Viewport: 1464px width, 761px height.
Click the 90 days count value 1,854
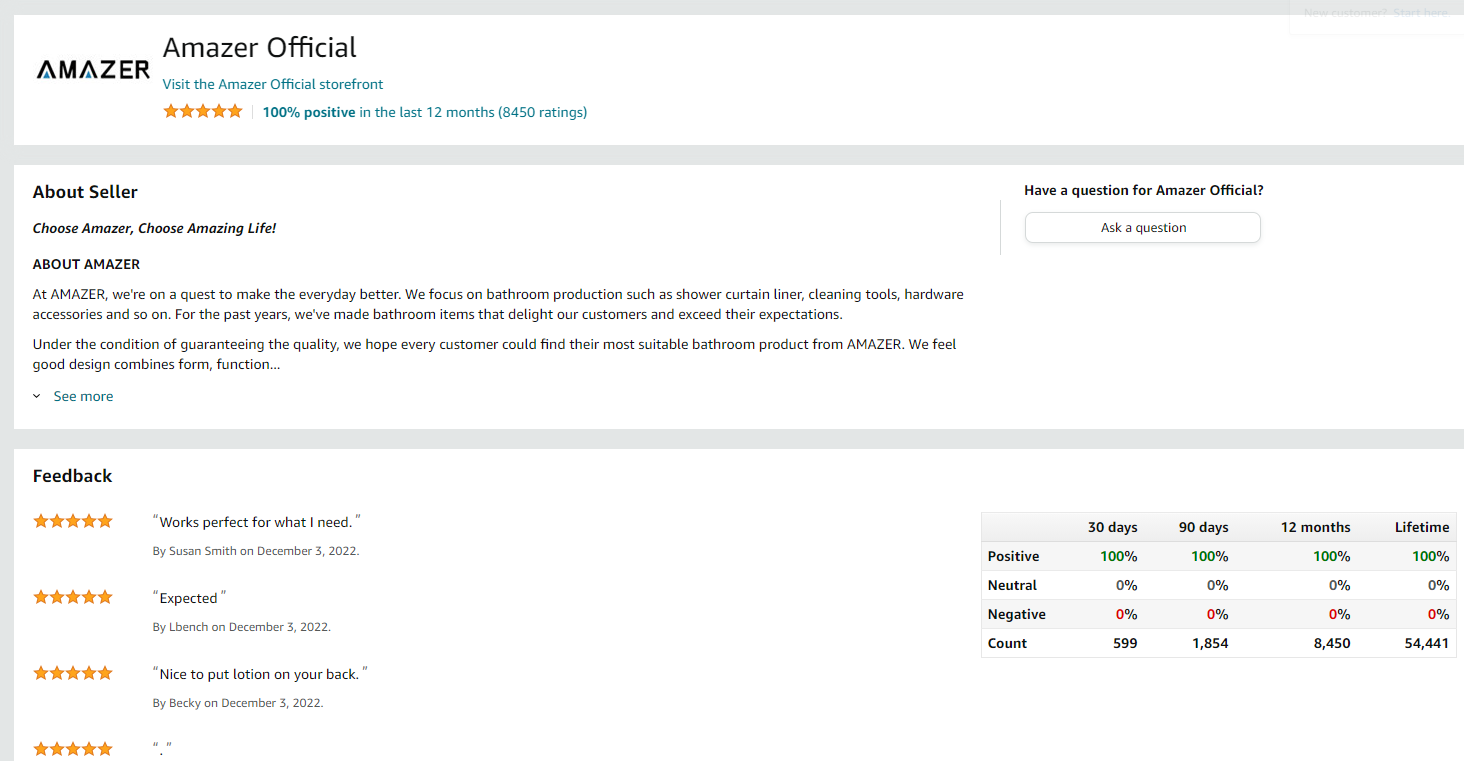[1210, 643]
